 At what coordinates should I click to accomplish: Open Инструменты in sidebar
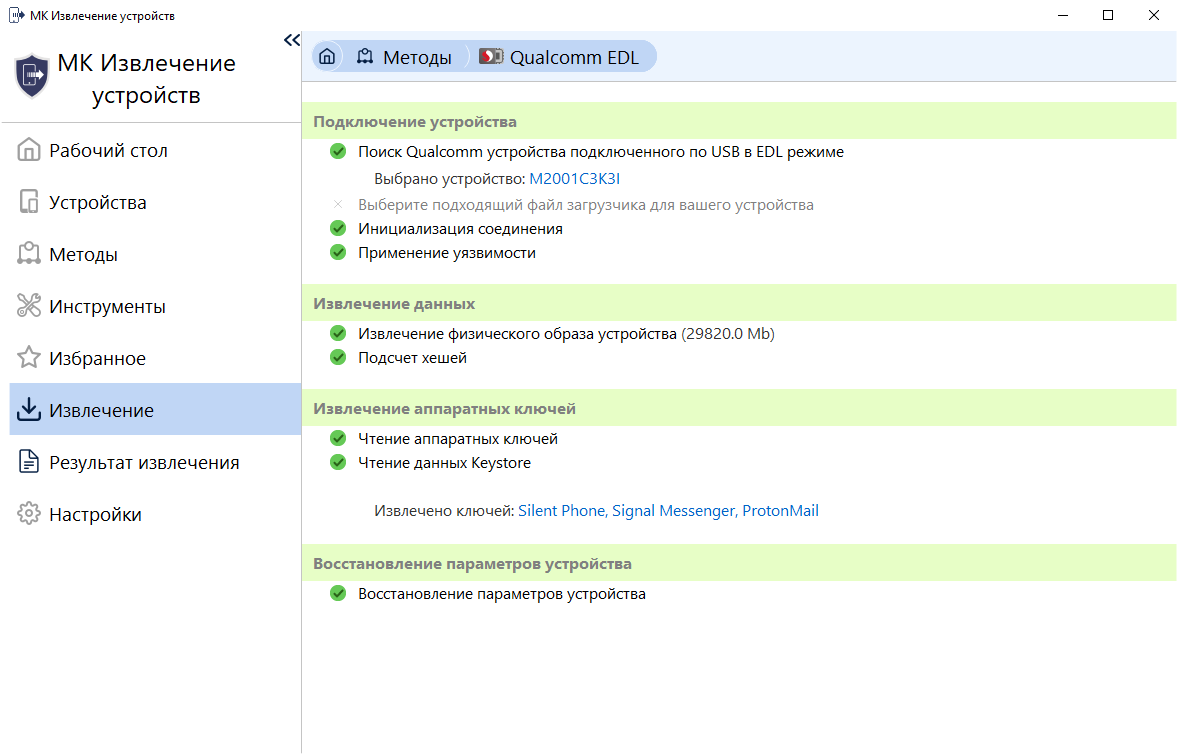156,306
